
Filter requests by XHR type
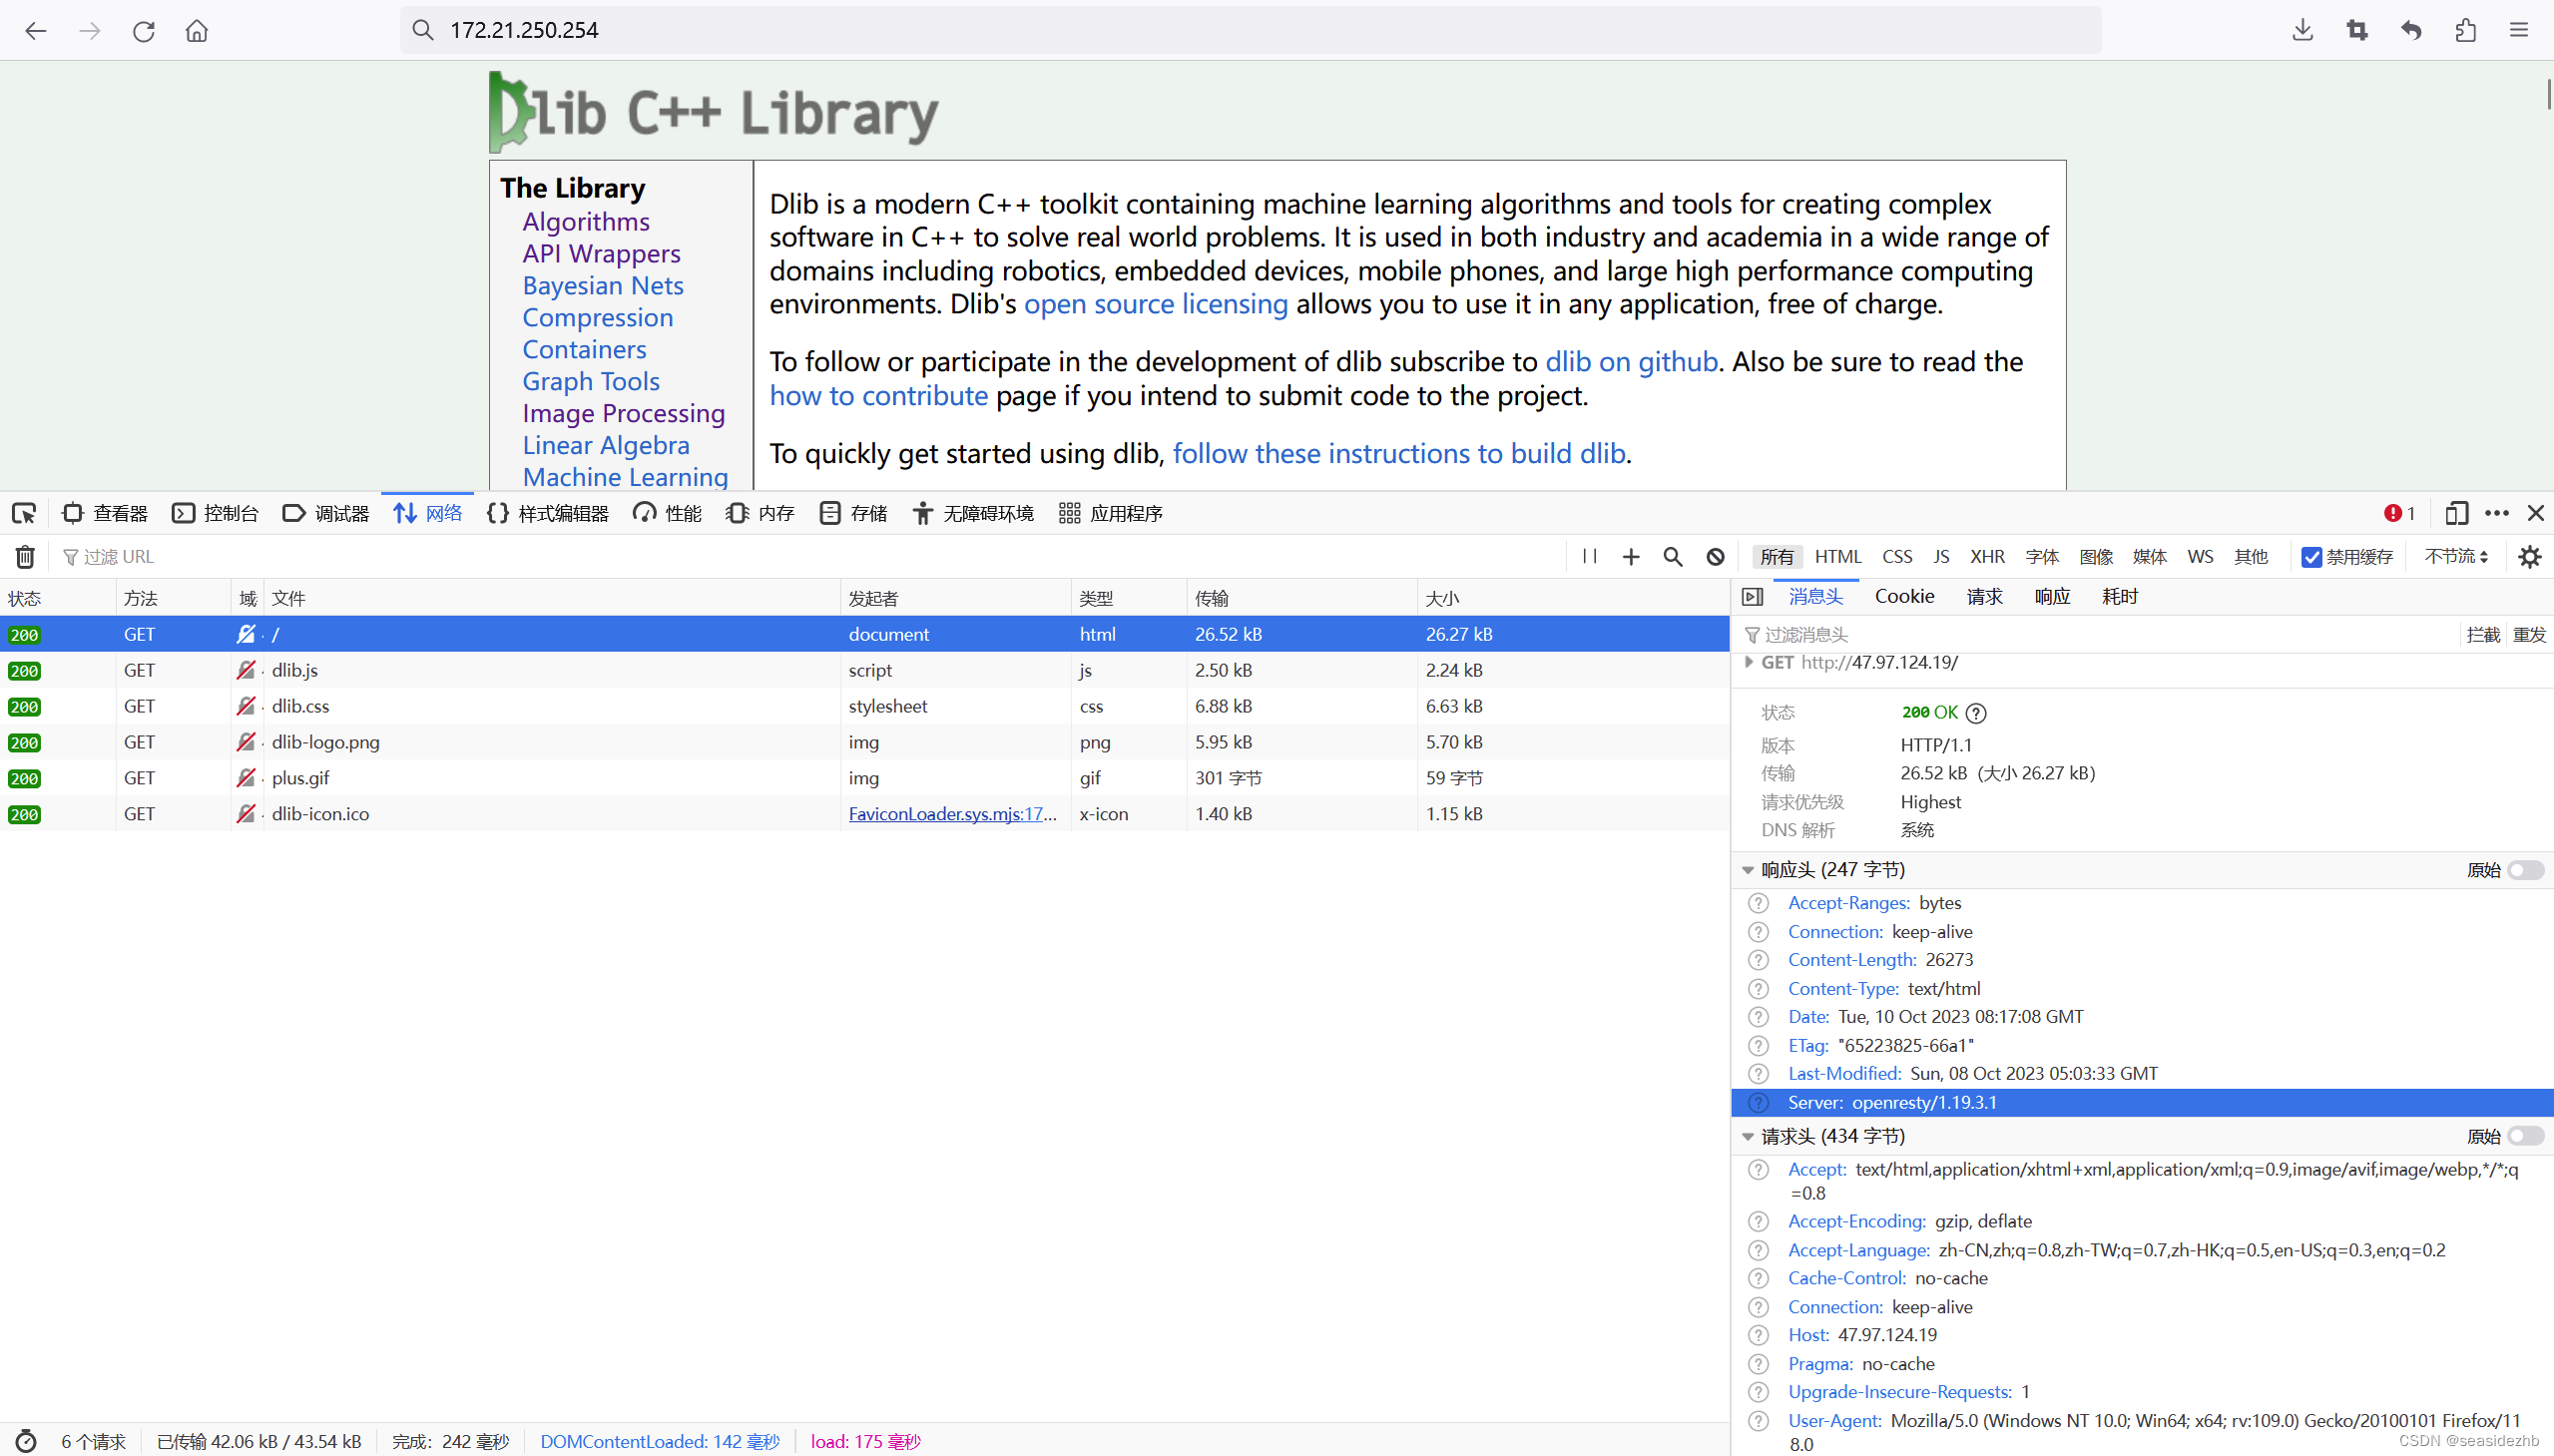click(x=1987, y=556)
